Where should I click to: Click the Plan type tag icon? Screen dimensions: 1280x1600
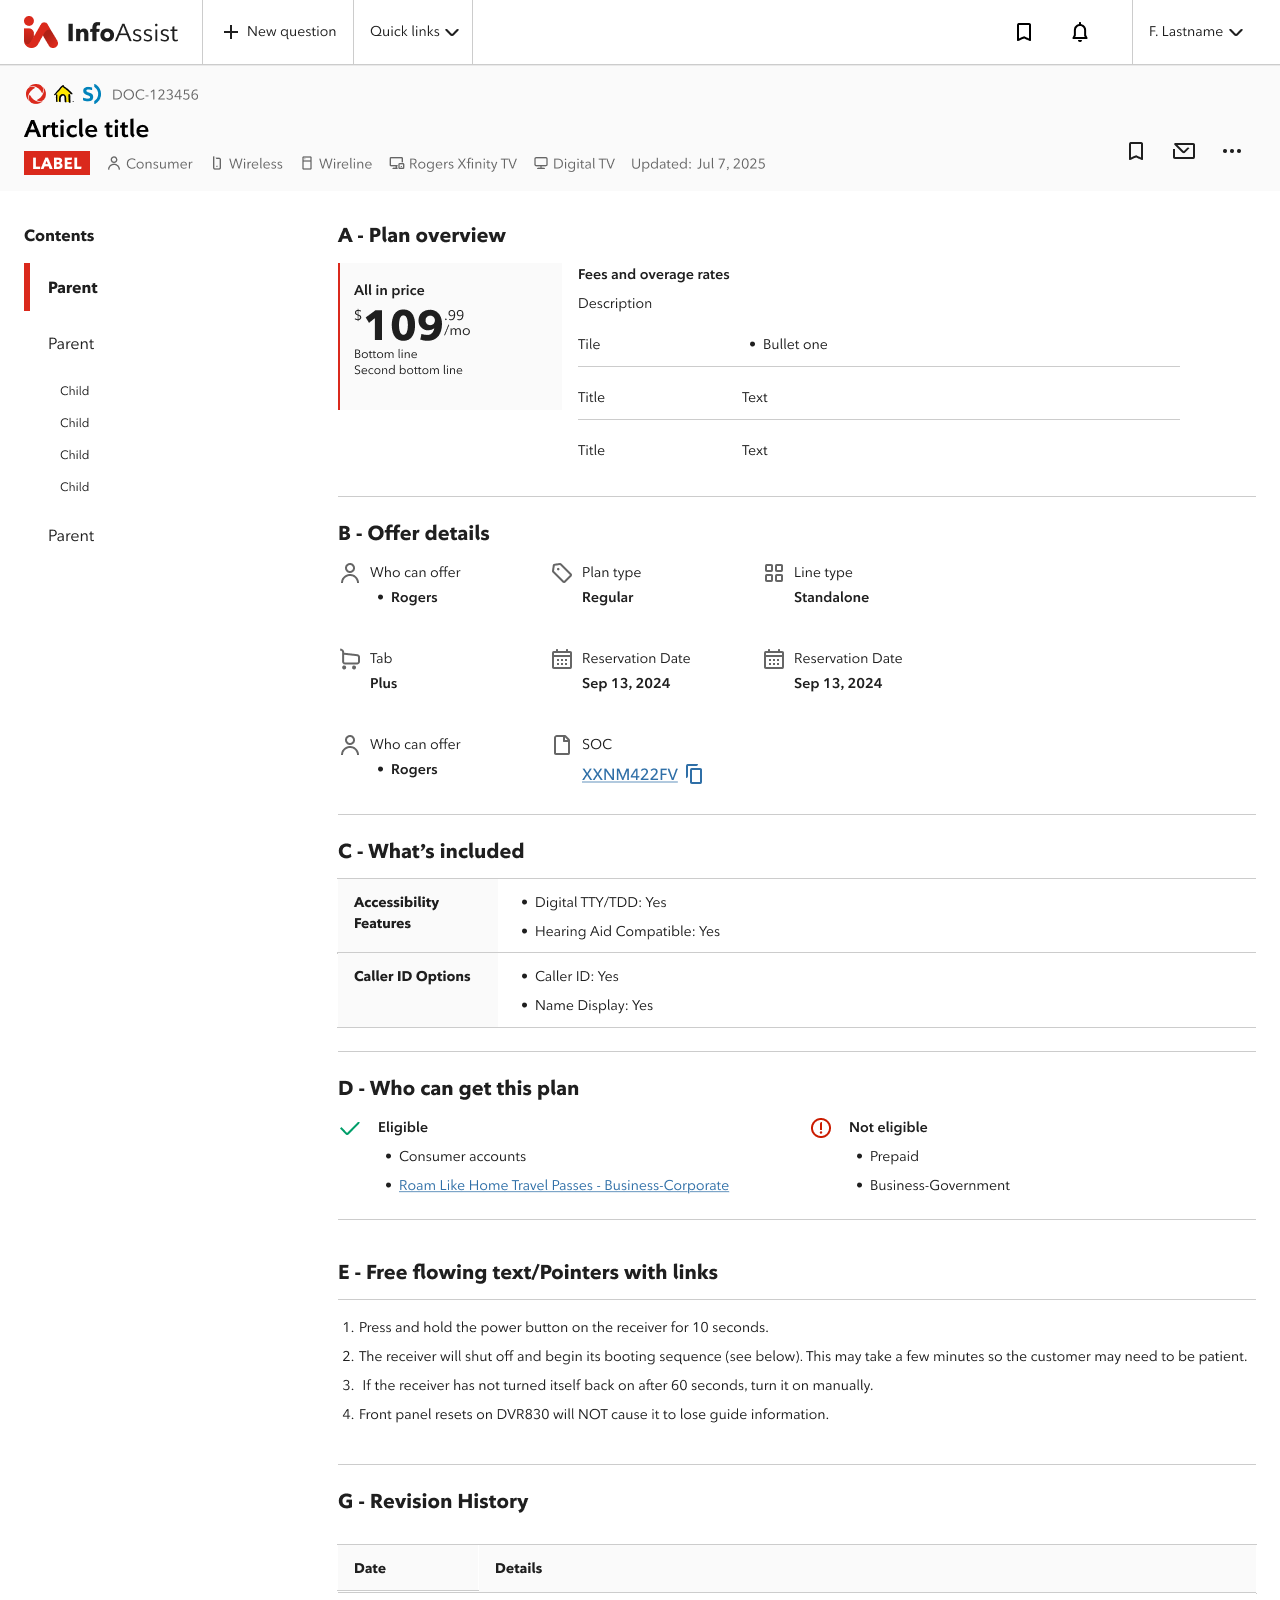562,573
